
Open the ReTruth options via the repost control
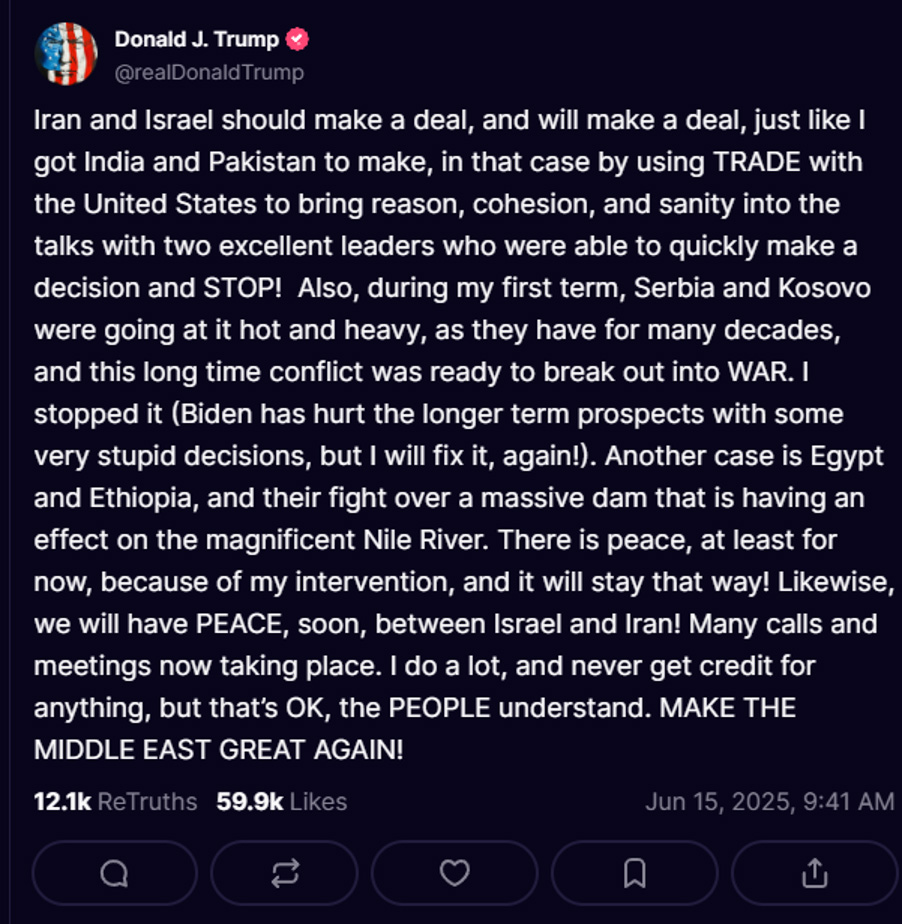click(283, 872)
